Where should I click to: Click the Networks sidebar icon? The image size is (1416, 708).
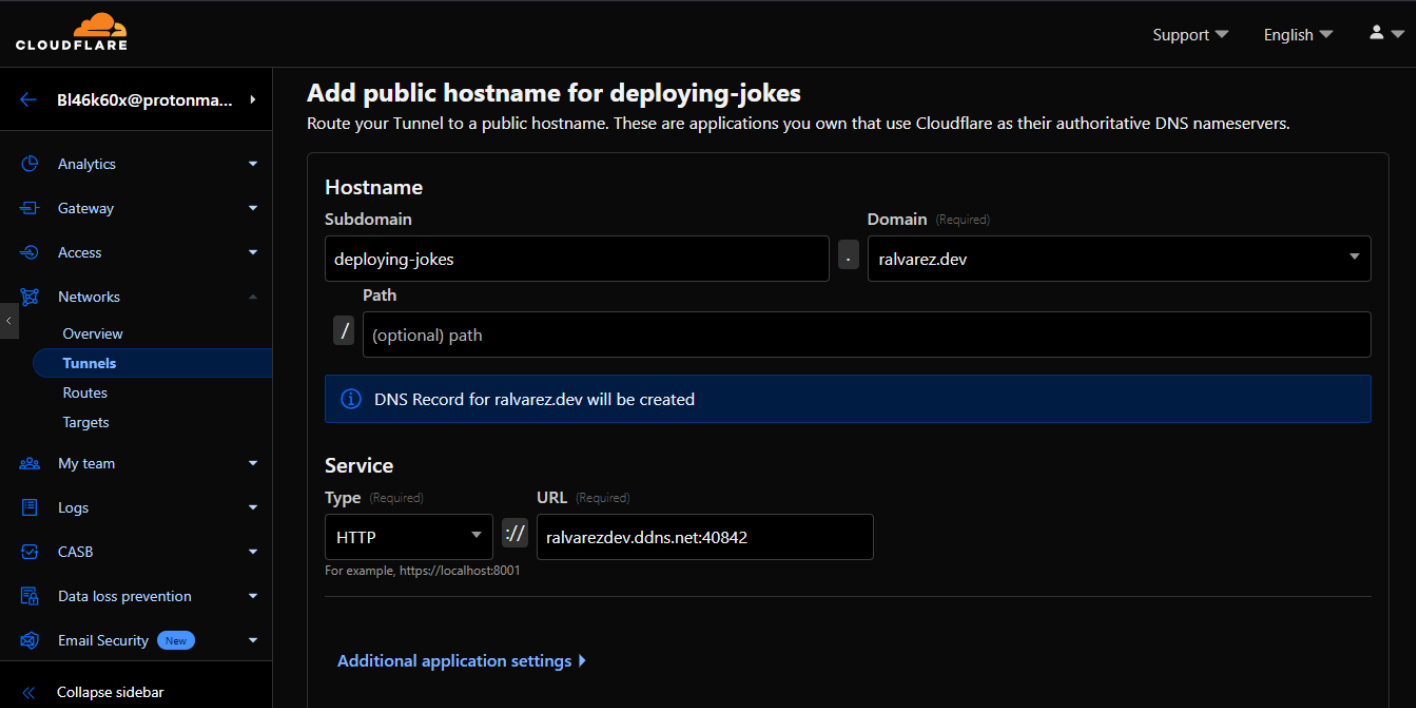click(30, 297)
